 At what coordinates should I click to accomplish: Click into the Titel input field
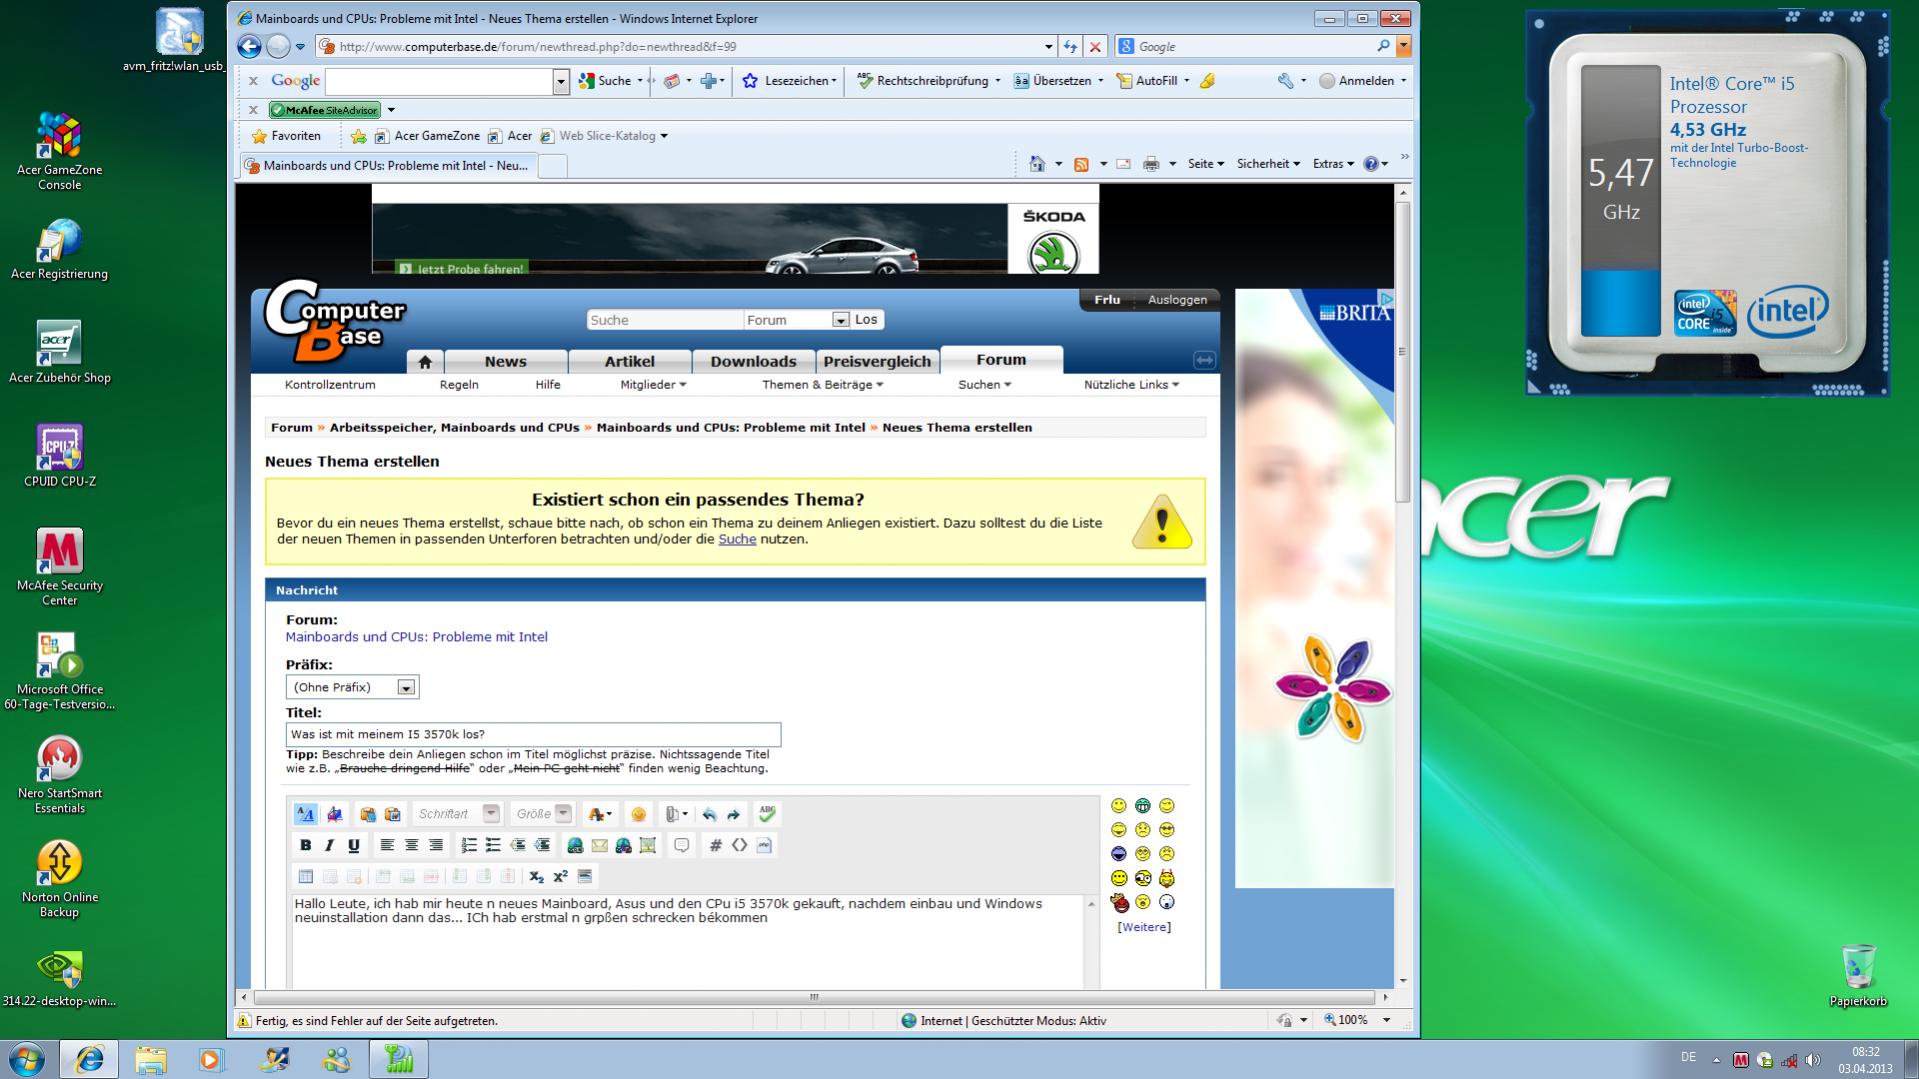[533, 735]
